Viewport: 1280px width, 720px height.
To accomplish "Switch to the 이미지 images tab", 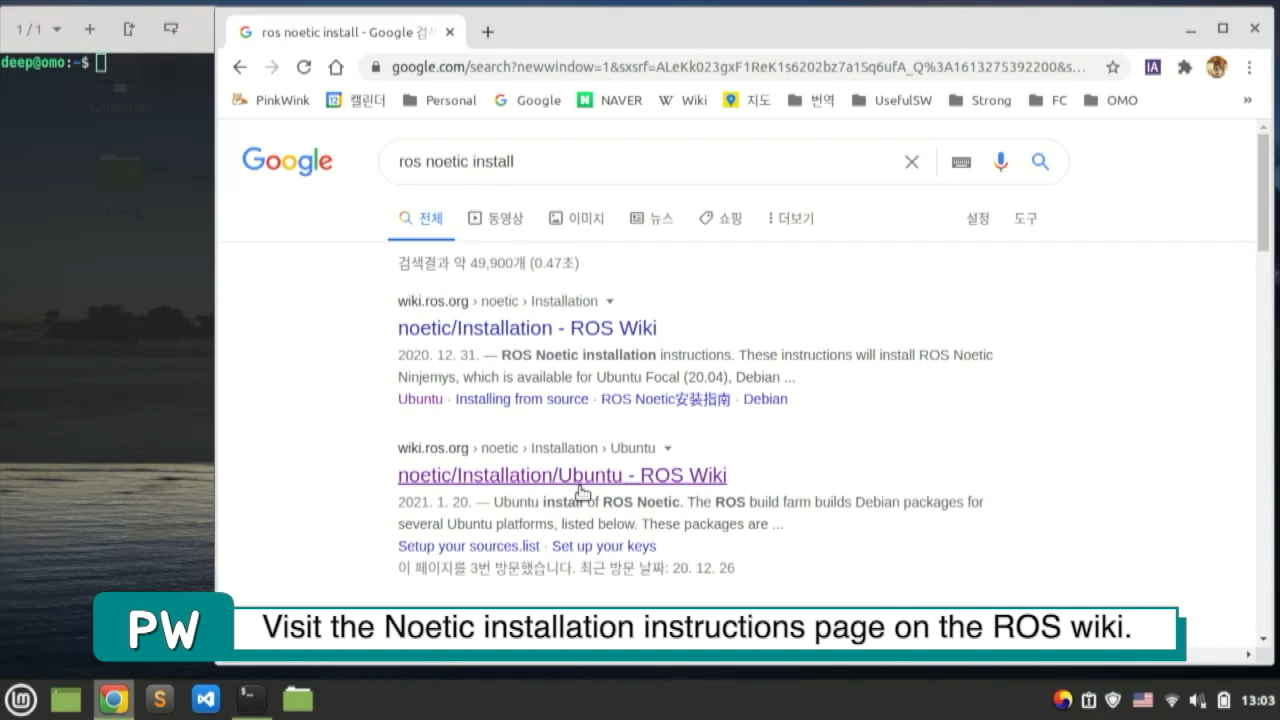I will click(x=577, y=218).
